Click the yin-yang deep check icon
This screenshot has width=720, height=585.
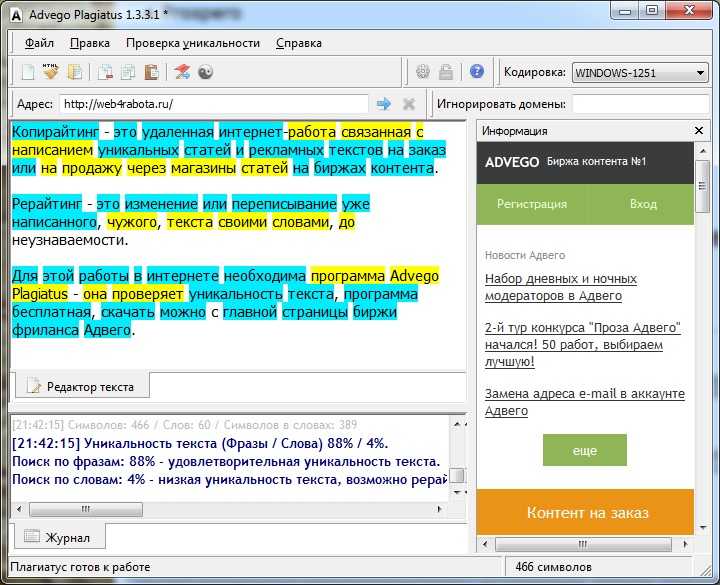[205, 72]
